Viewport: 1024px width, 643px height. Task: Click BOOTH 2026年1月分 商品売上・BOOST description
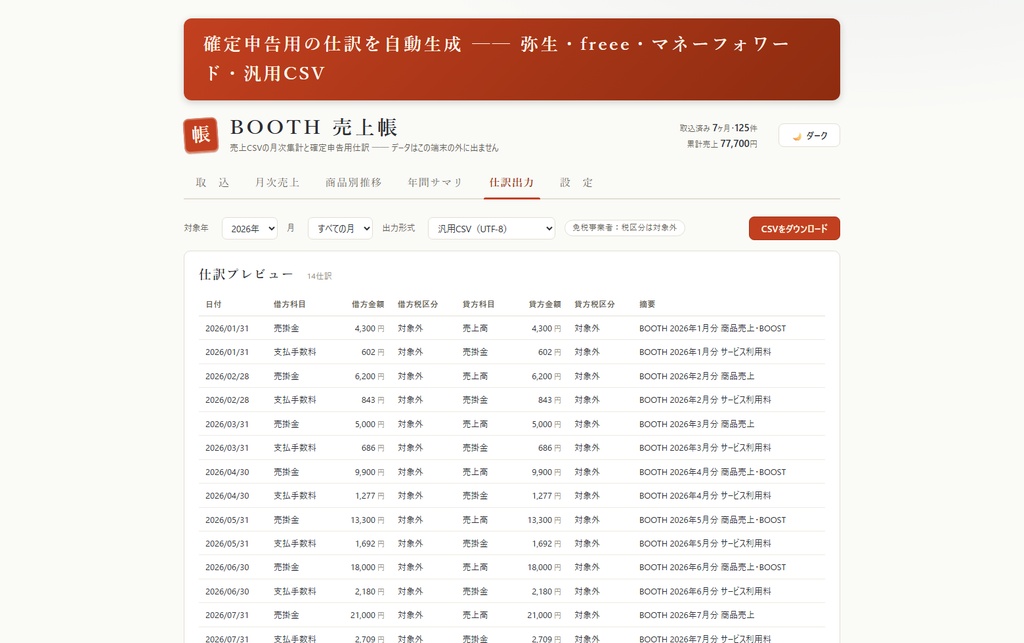pos(712,328)
